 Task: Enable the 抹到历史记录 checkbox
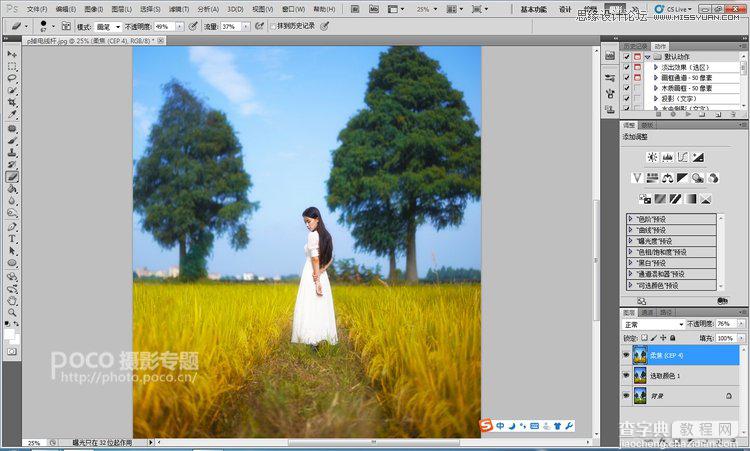(x=274, y=26)
